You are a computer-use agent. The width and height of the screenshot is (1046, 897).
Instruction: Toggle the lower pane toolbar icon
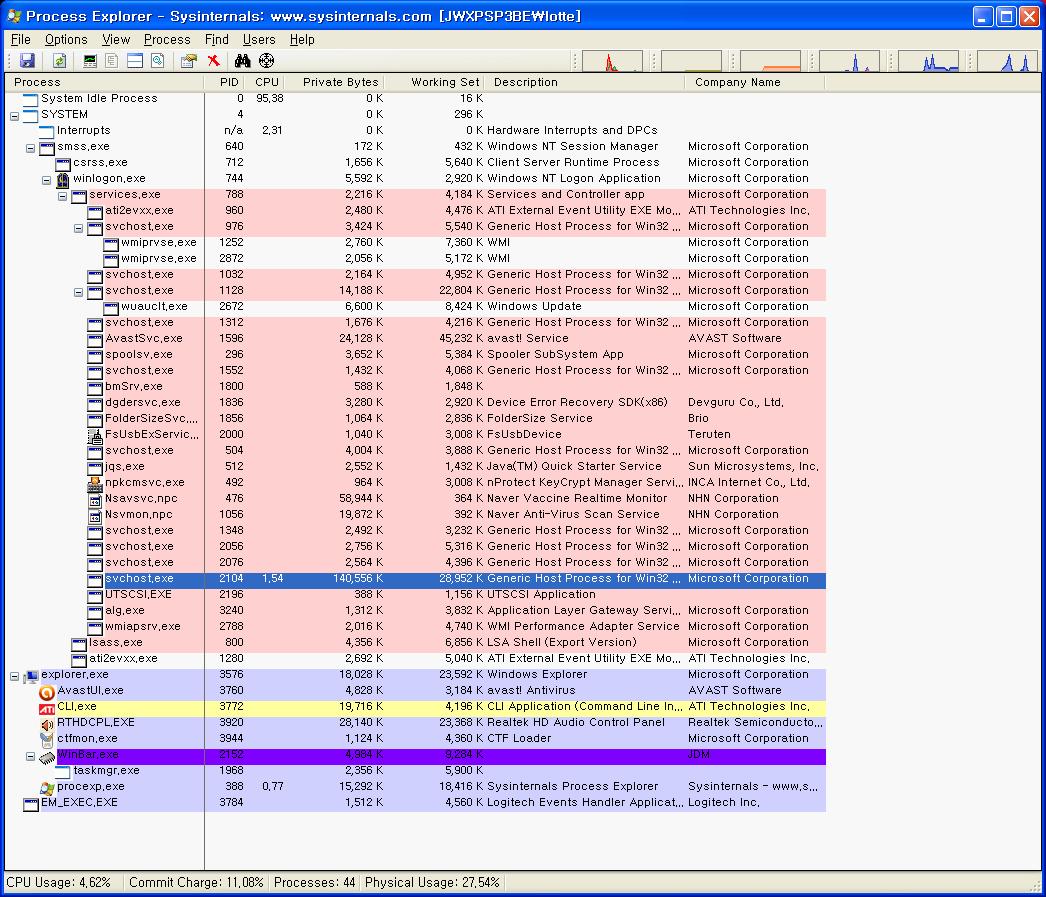pyautogui.click(x=135, y=61)
